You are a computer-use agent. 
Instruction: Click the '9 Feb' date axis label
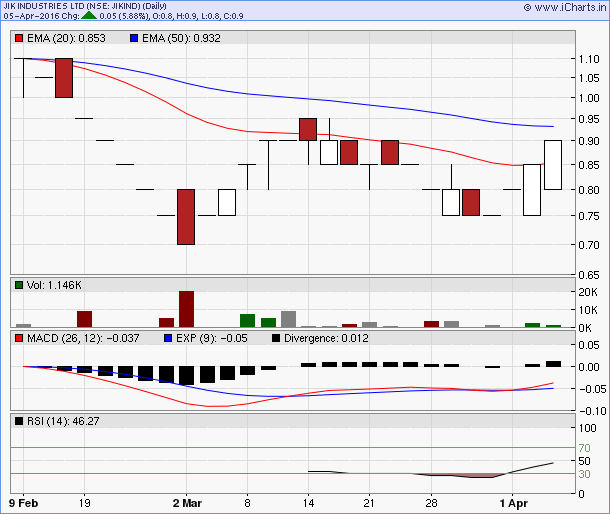[x=23, y=503]
